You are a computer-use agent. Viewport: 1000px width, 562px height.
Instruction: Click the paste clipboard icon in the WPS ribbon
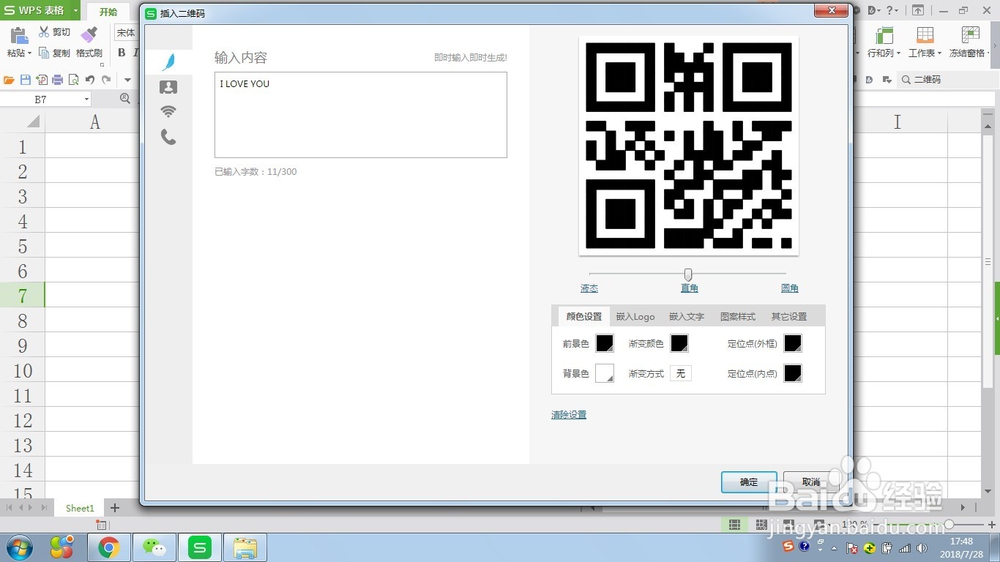(18, 36)
